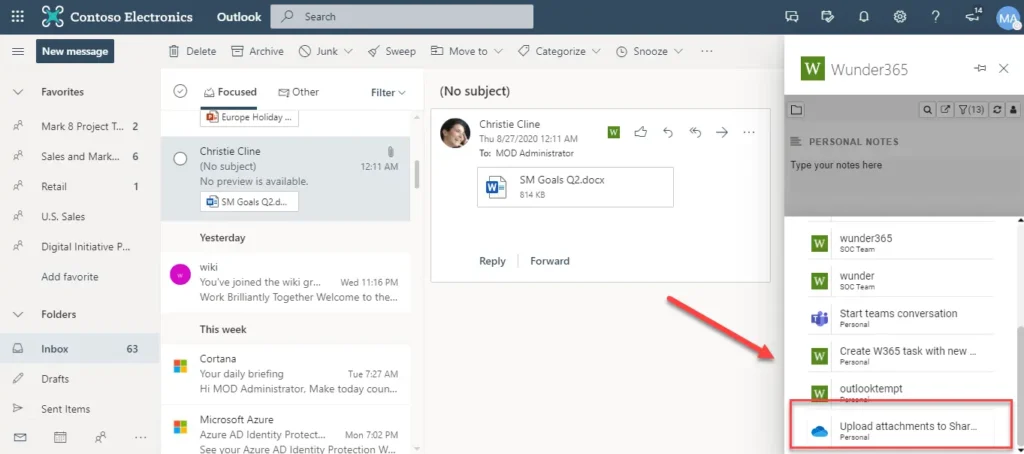Open the Filter dropdown
Image resolution: width=1024 pixels, height=454 pixels.
(388, 92)
